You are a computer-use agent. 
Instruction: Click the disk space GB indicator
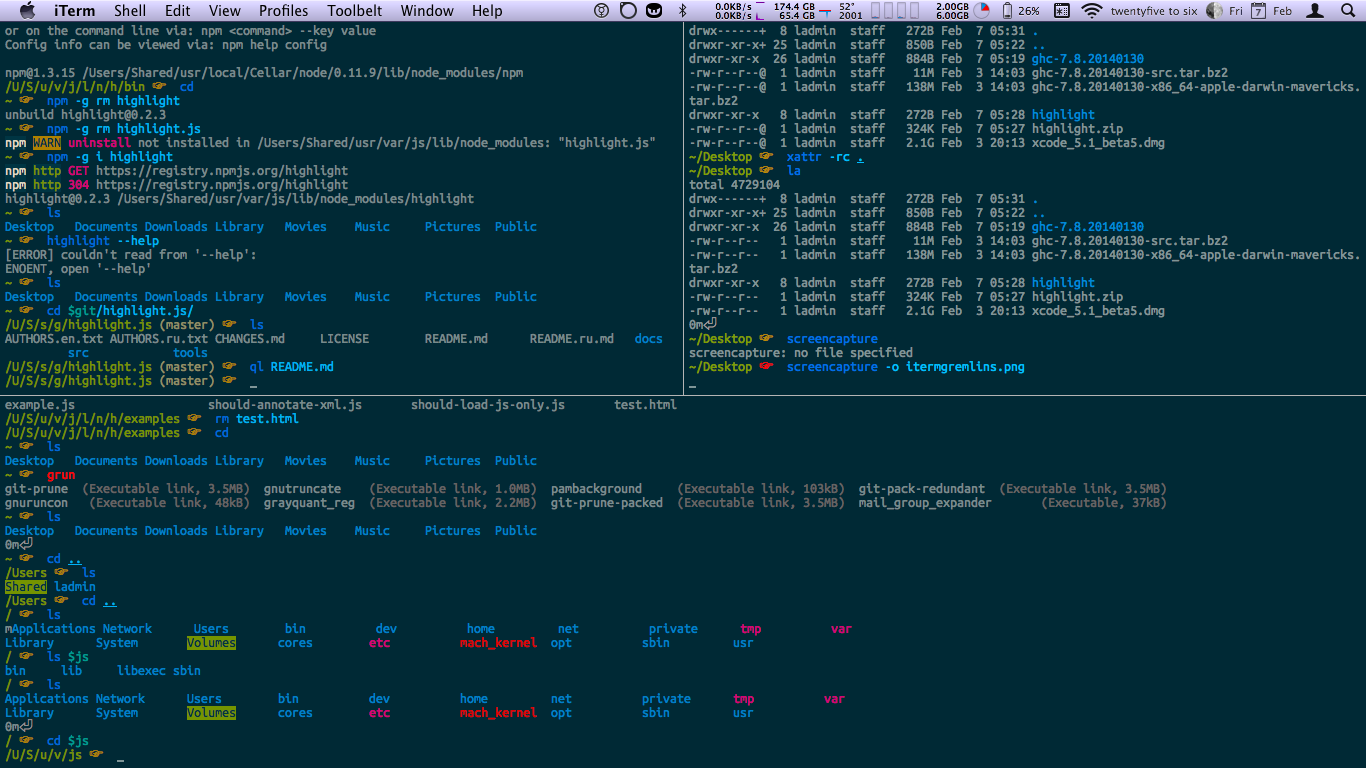pyautogui.click(x=794, y=11)
